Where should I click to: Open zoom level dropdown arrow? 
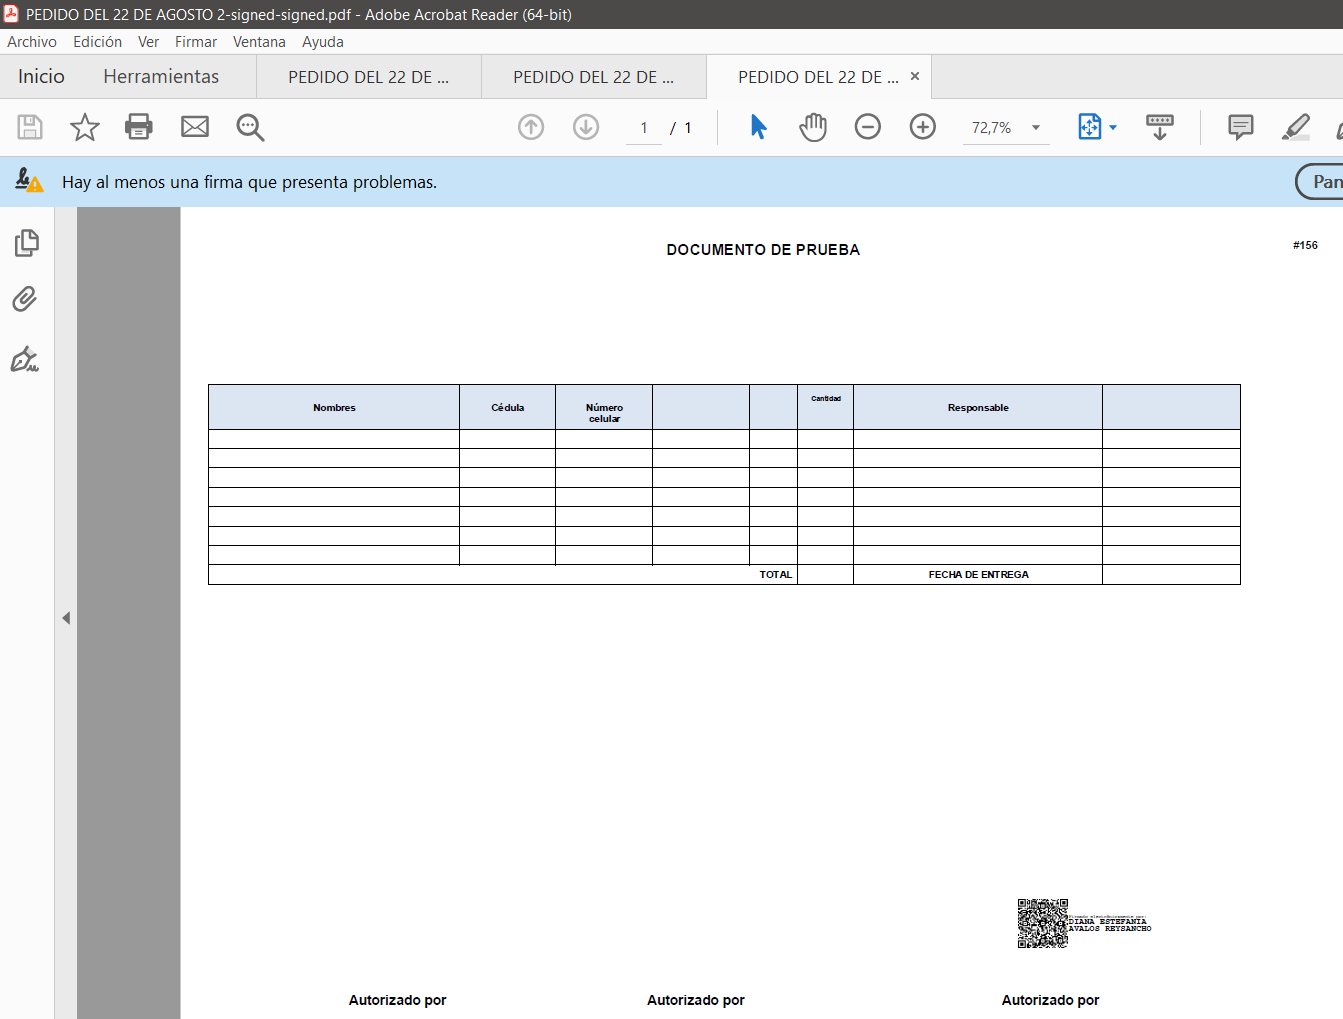click(x=1036, y=128)
